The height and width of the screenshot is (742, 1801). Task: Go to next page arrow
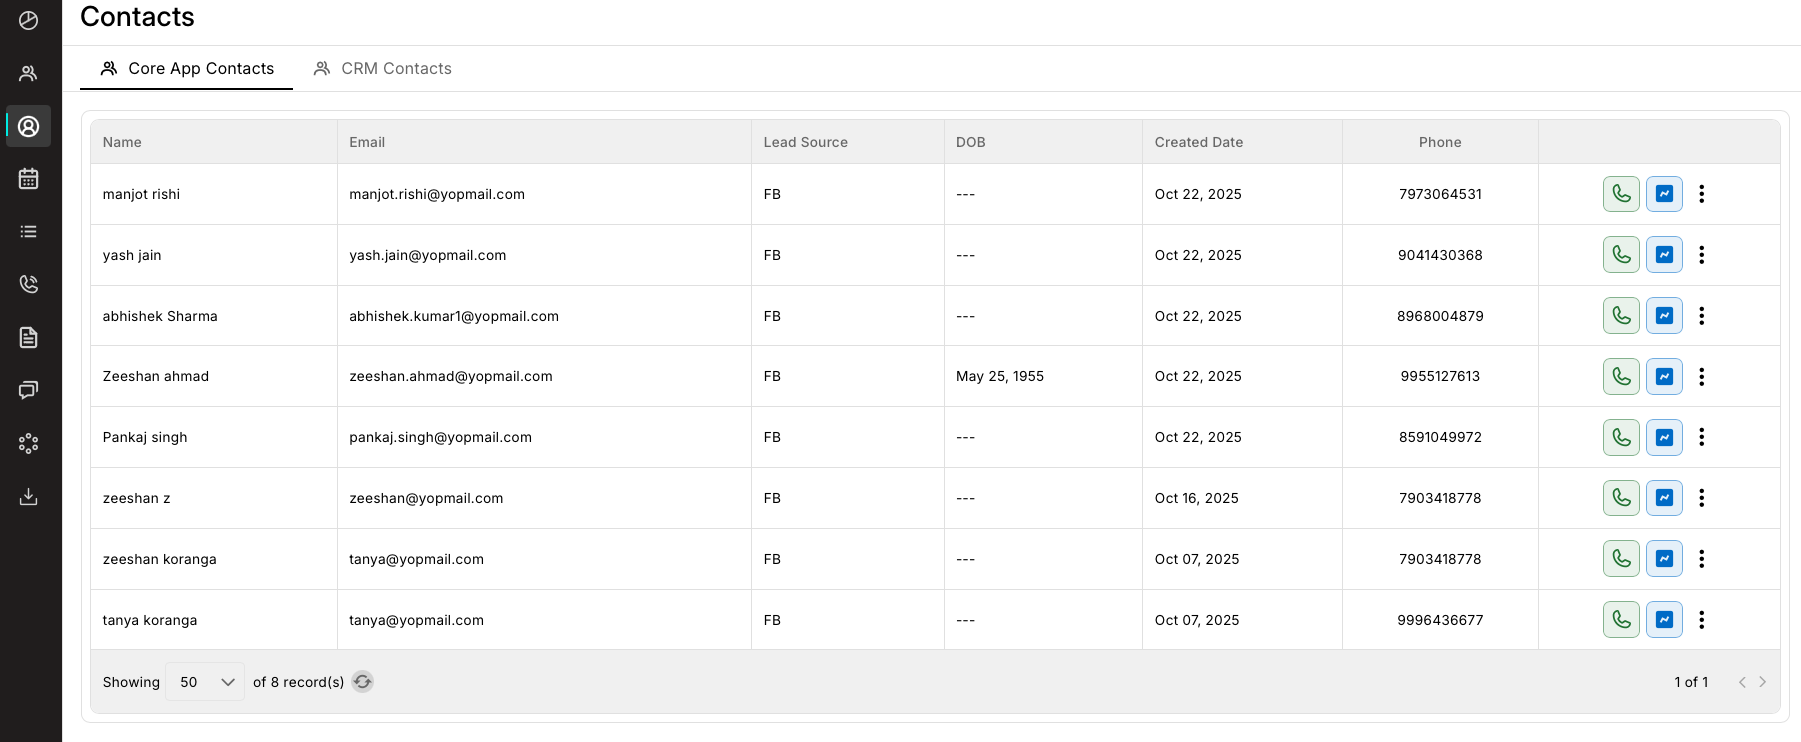(x=1762, y=682)
